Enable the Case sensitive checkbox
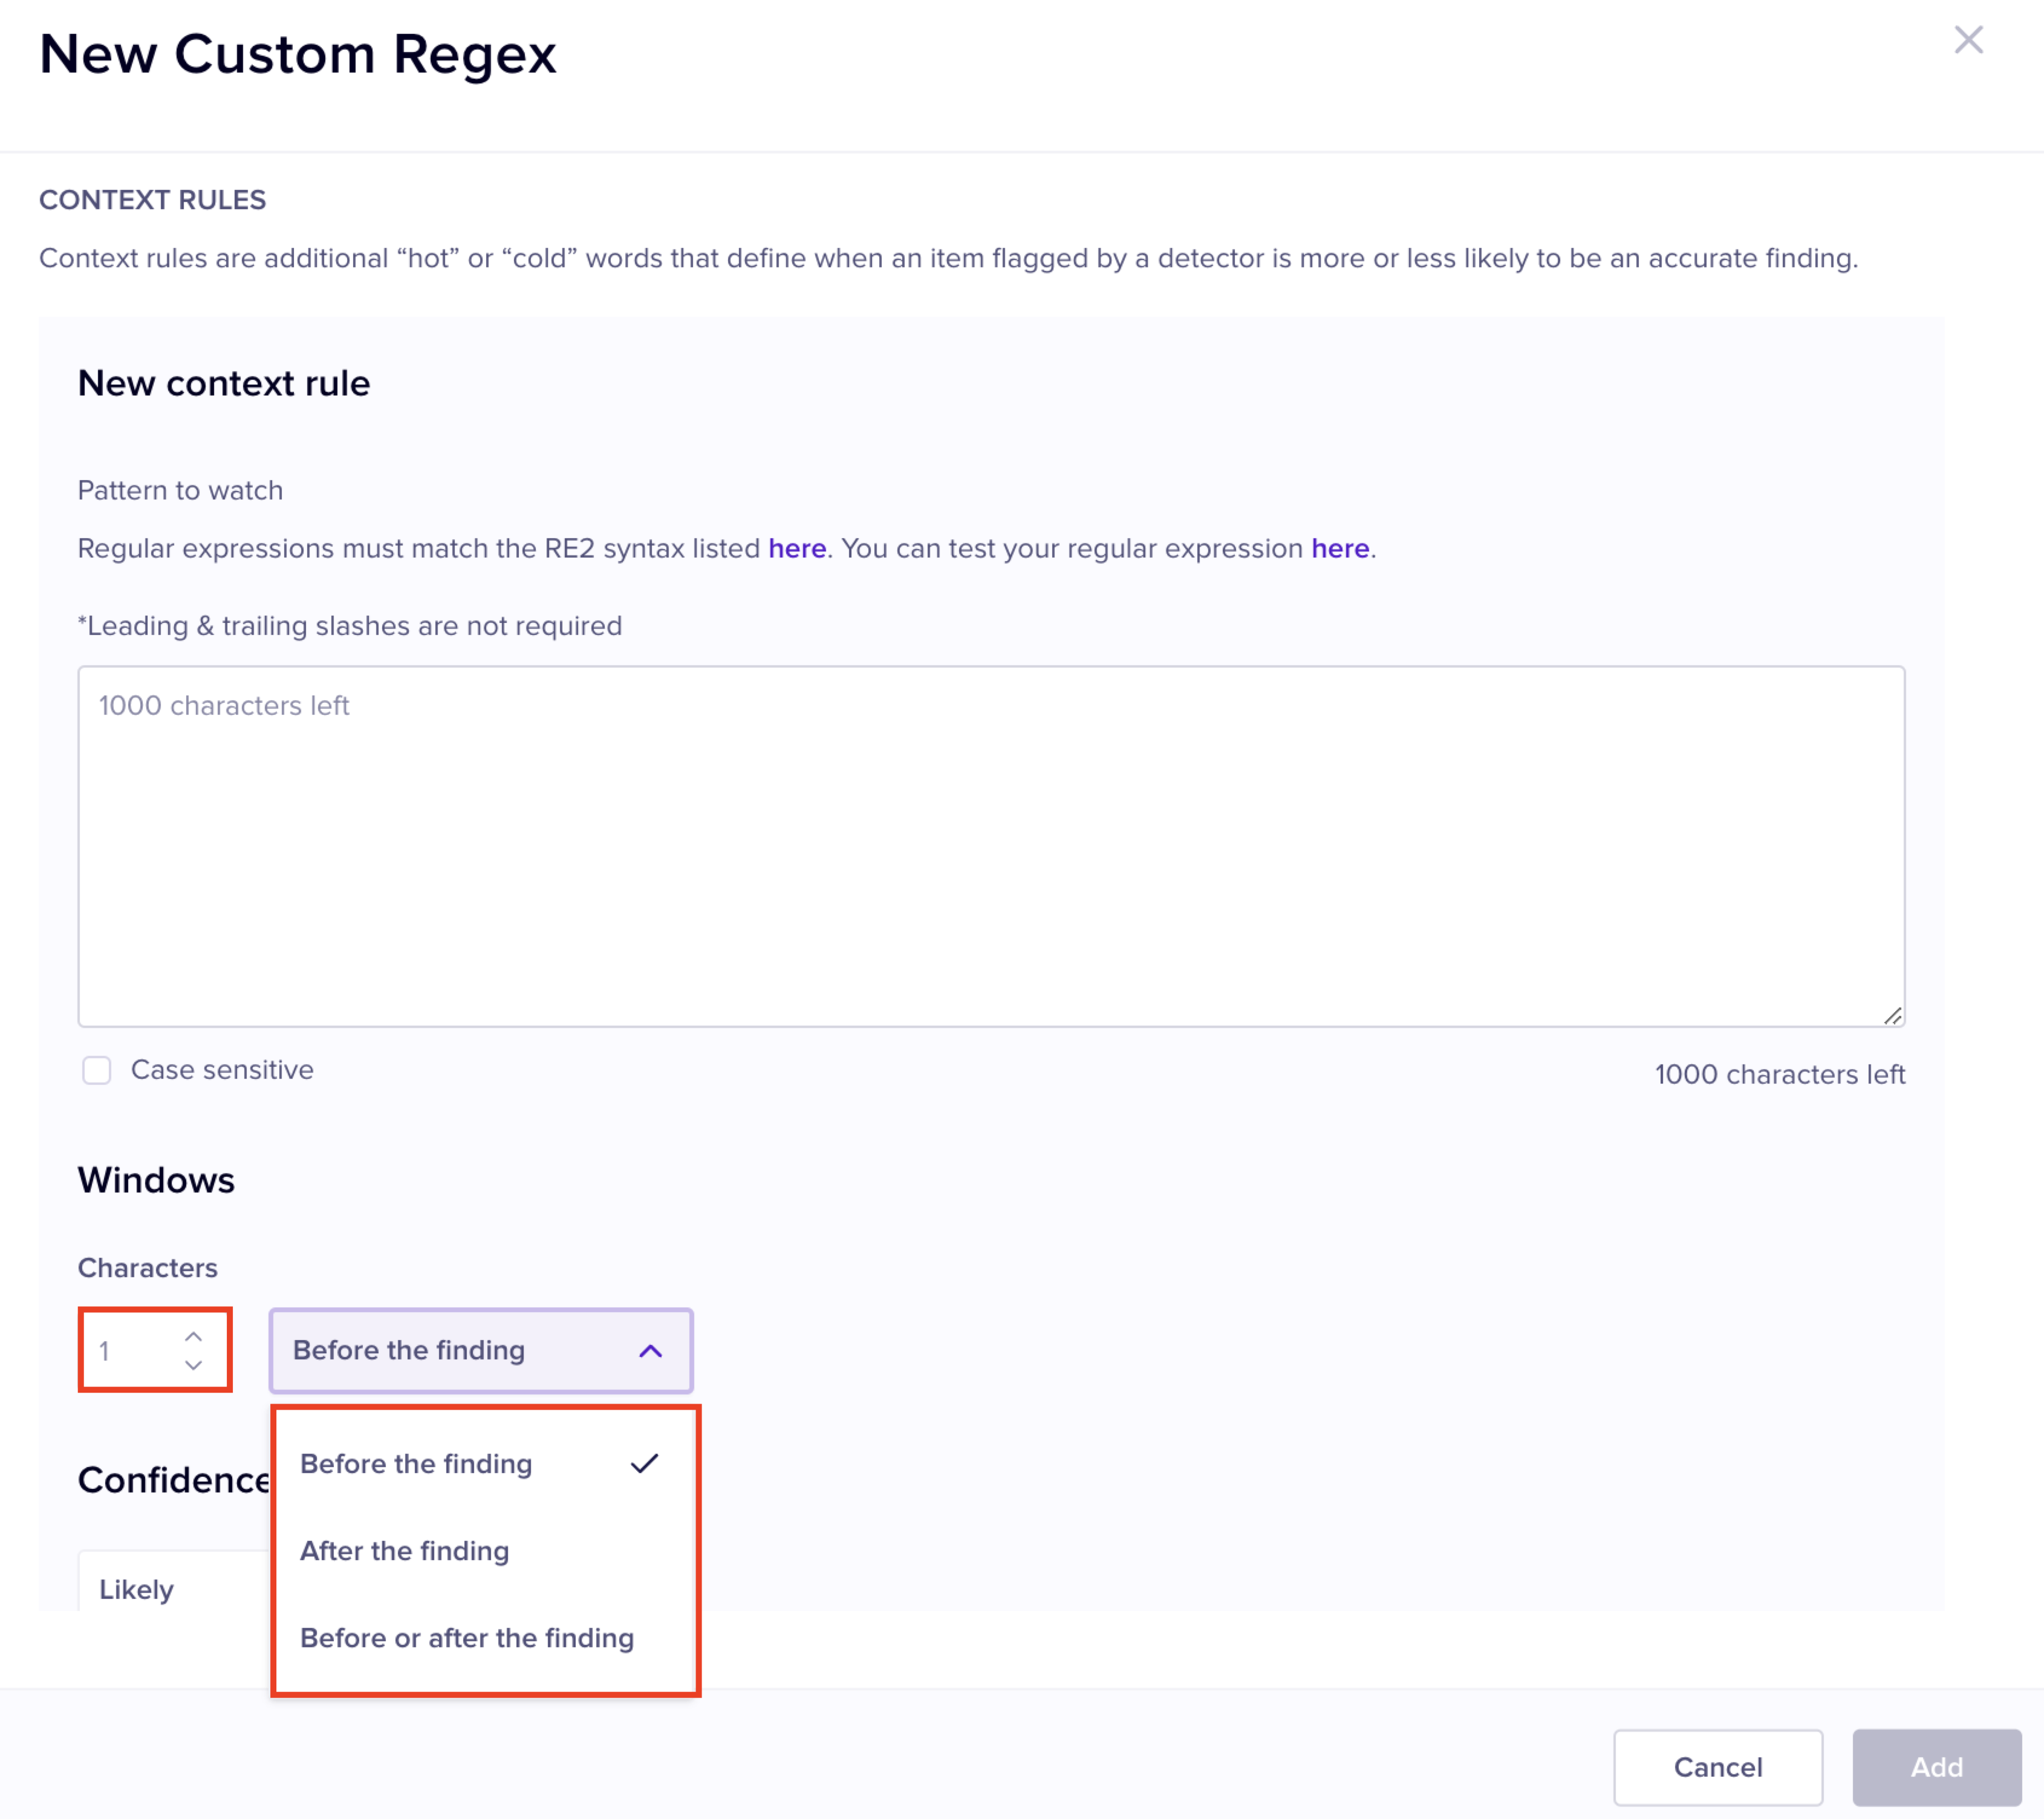Viewport: 2044px width, 1819px height. pyautogui.click(x=97, y=1070)
